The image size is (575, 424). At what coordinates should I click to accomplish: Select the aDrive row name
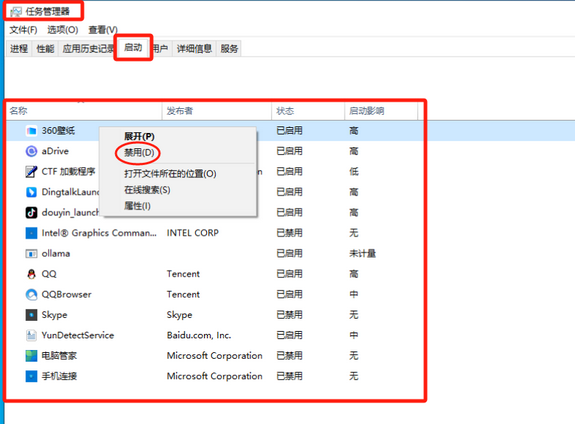pos(55,151)
